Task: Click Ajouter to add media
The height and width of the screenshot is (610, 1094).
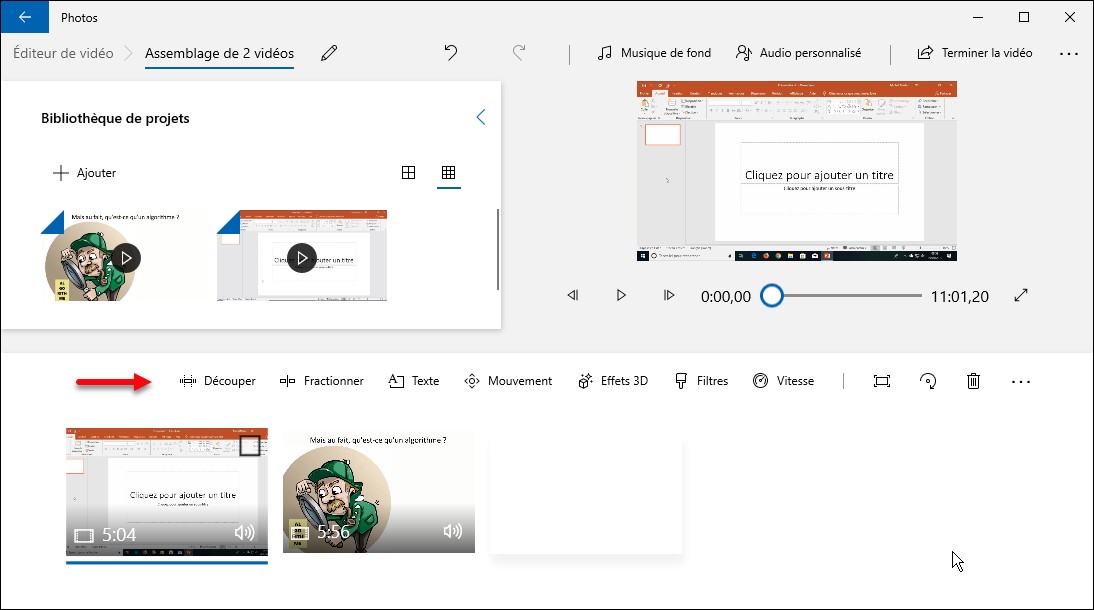Action: (x=85, y=173)
